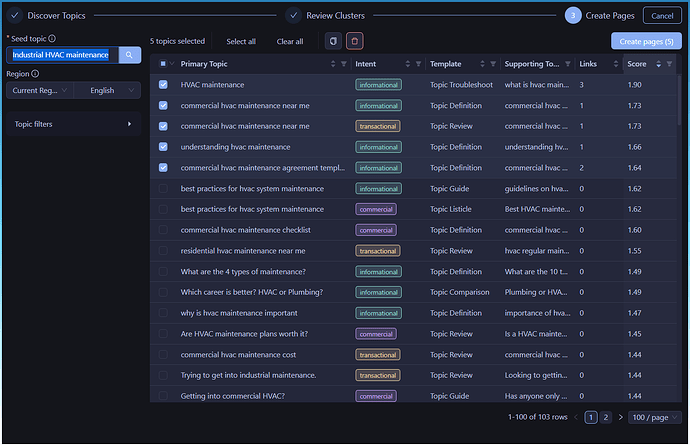The image size is (690, 445).
Task: Click the seed topic search magnifier button
Action: 130,54
